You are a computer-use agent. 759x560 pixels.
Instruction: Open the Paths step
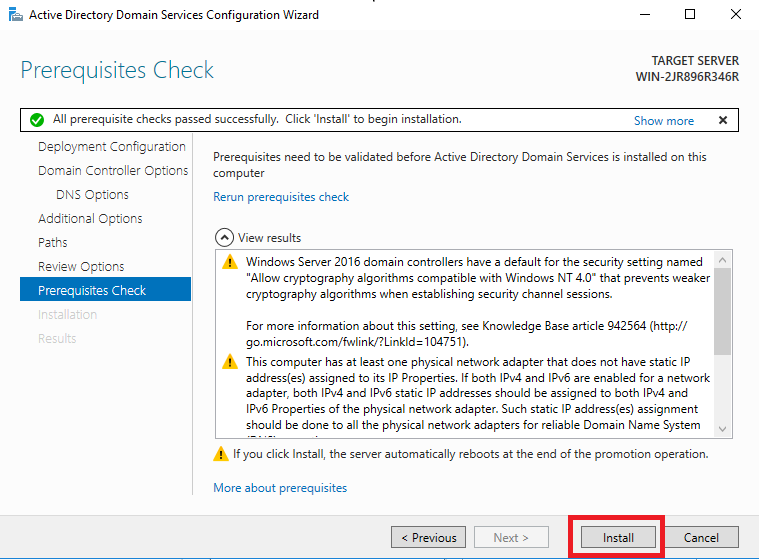point(53,242)
